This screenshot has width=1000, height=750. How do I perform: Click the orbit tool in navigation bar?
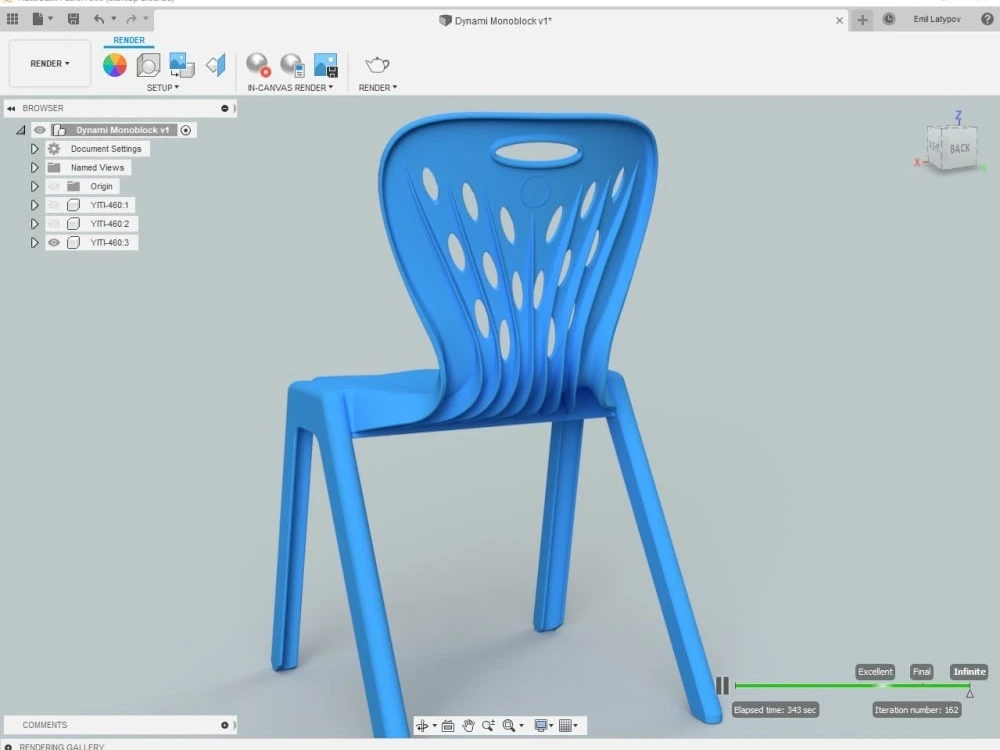422,726
